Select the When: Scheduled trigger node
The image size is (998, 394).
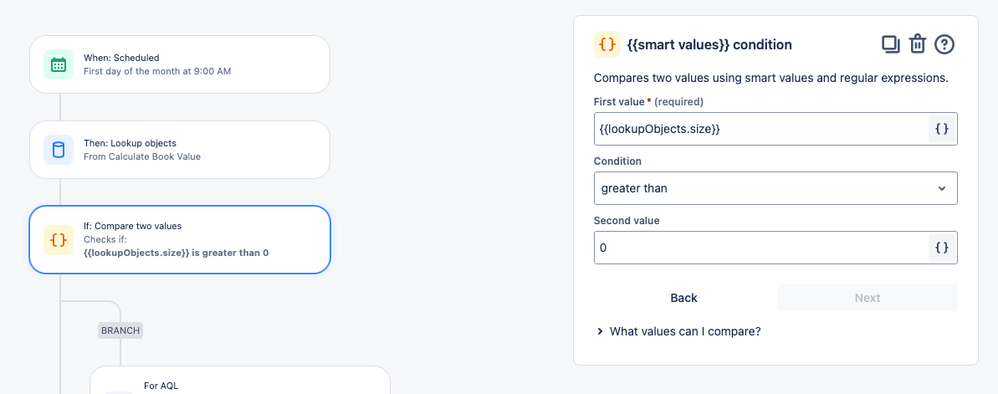pyautogui.click(x=179, y=64)
